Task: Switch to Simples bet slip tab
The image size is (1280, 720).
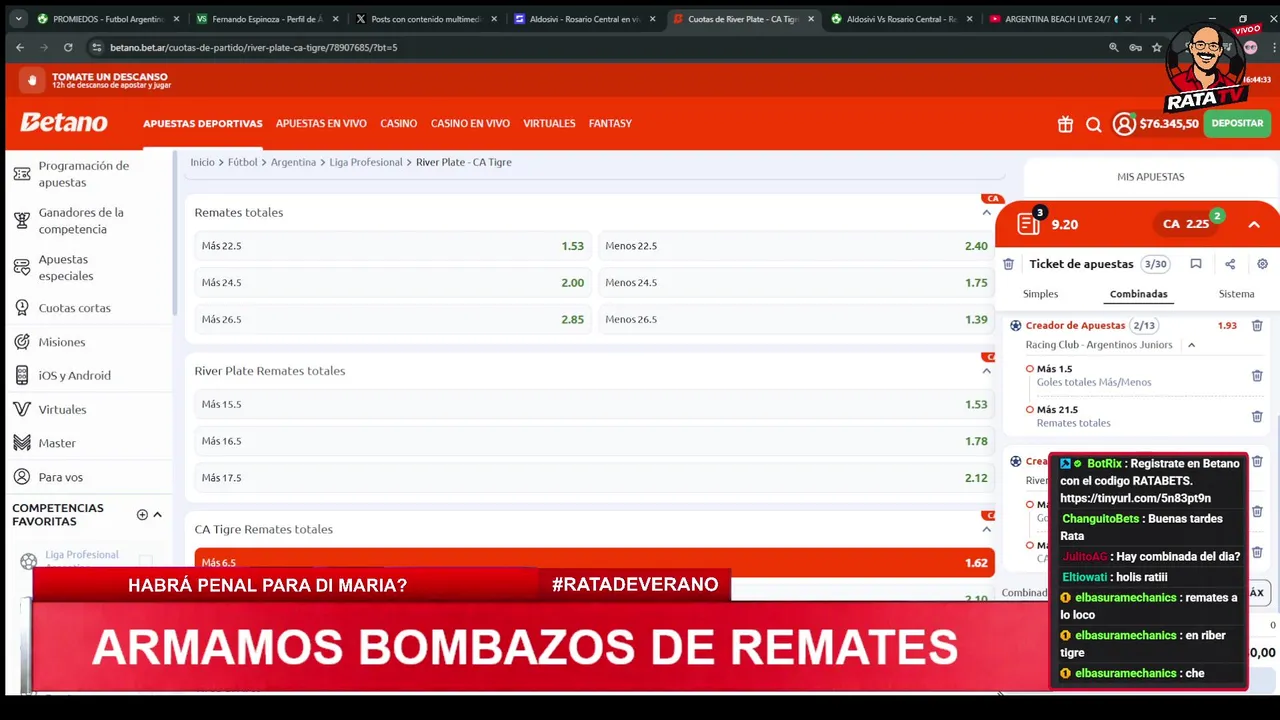Action: 1040,294
